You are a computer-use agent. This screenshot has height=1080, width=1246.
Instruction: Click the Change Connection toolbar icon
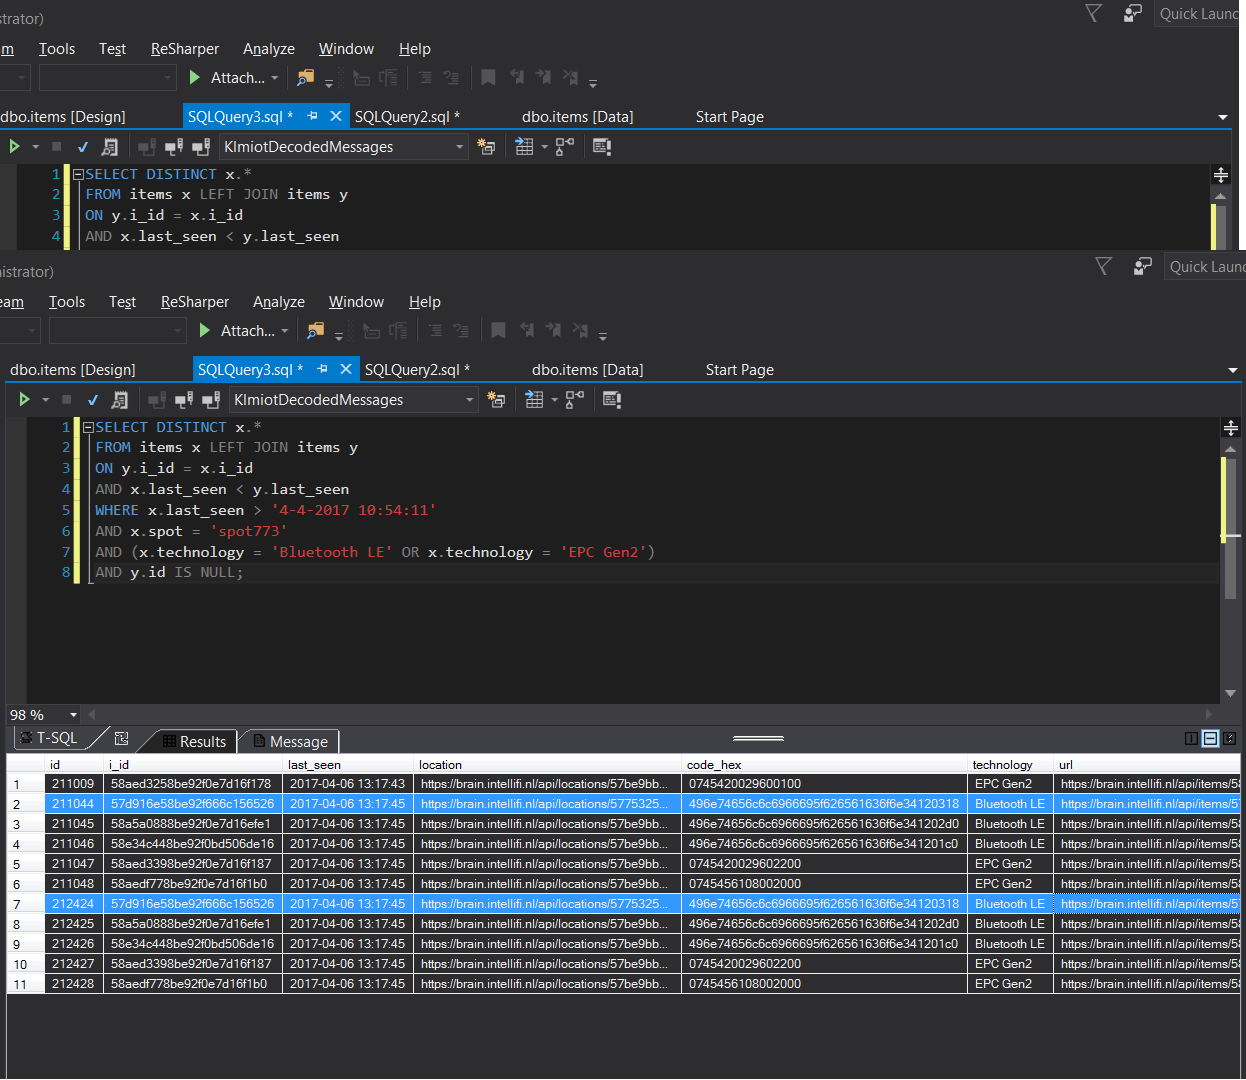[x=210, y=399]
